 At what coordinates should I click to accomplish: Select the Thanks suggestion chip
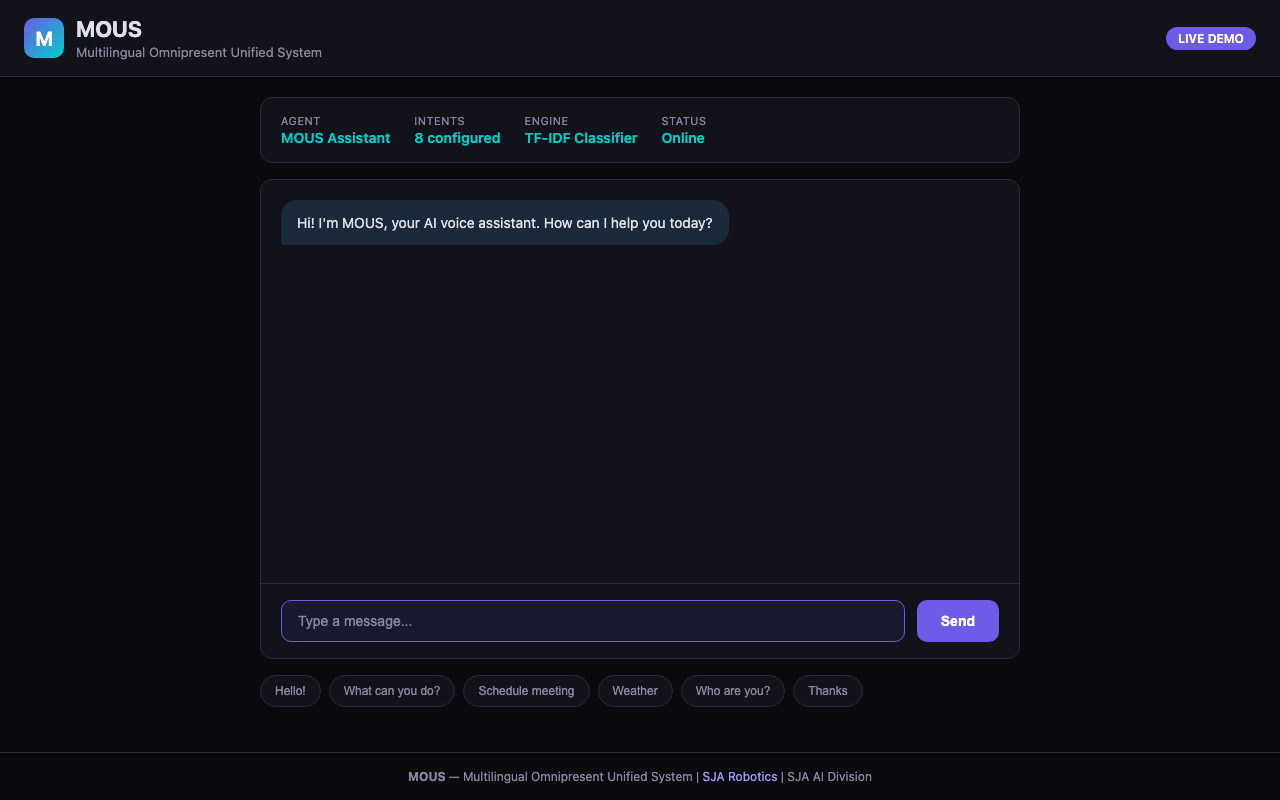(828, 691)
